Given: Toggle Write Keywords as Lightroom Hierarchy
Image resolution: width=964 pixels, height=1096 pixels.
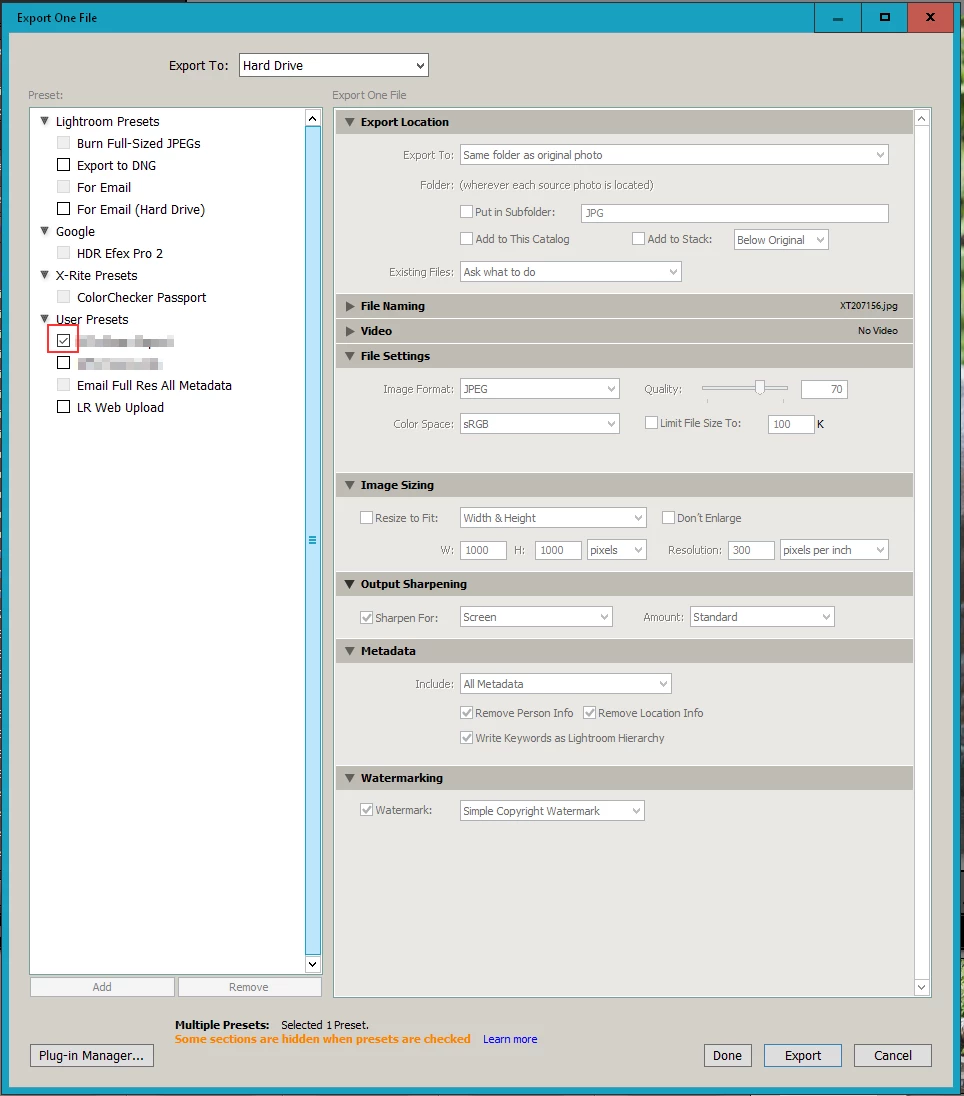Looking at the screenshot, I should [x=466, y=737].
